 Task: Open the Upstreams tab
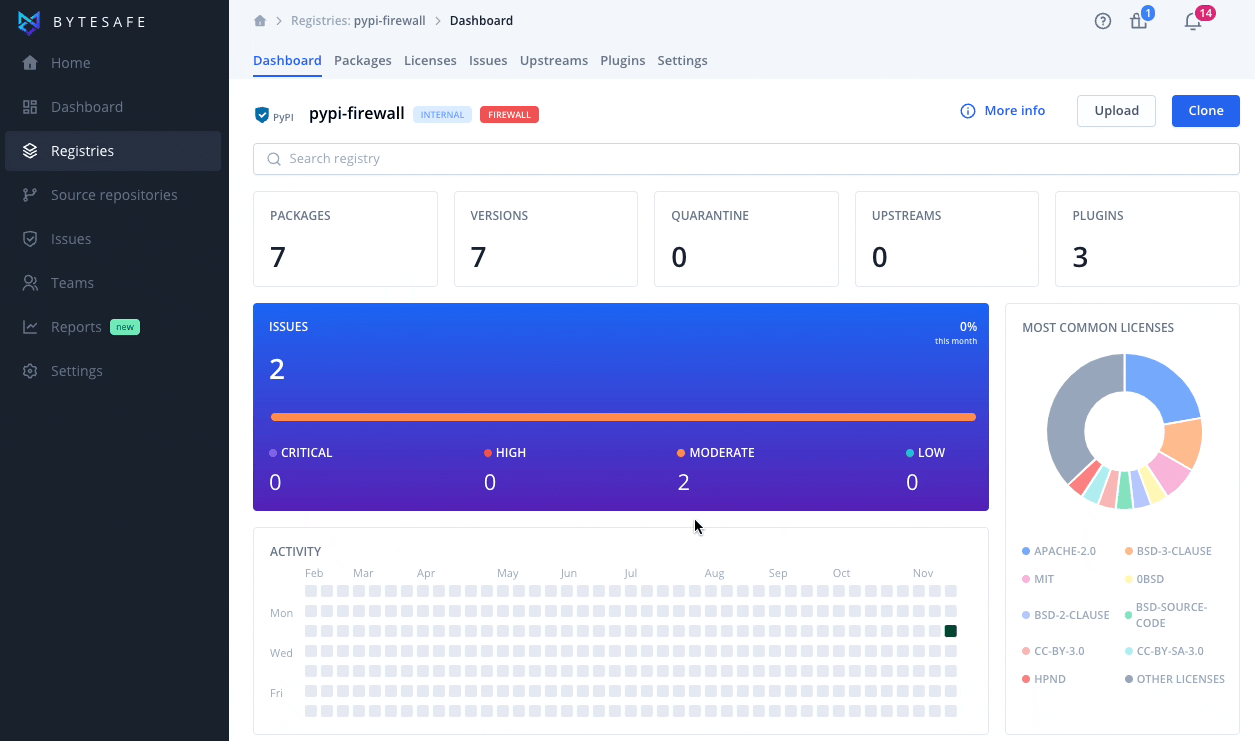tap(553, 60)
